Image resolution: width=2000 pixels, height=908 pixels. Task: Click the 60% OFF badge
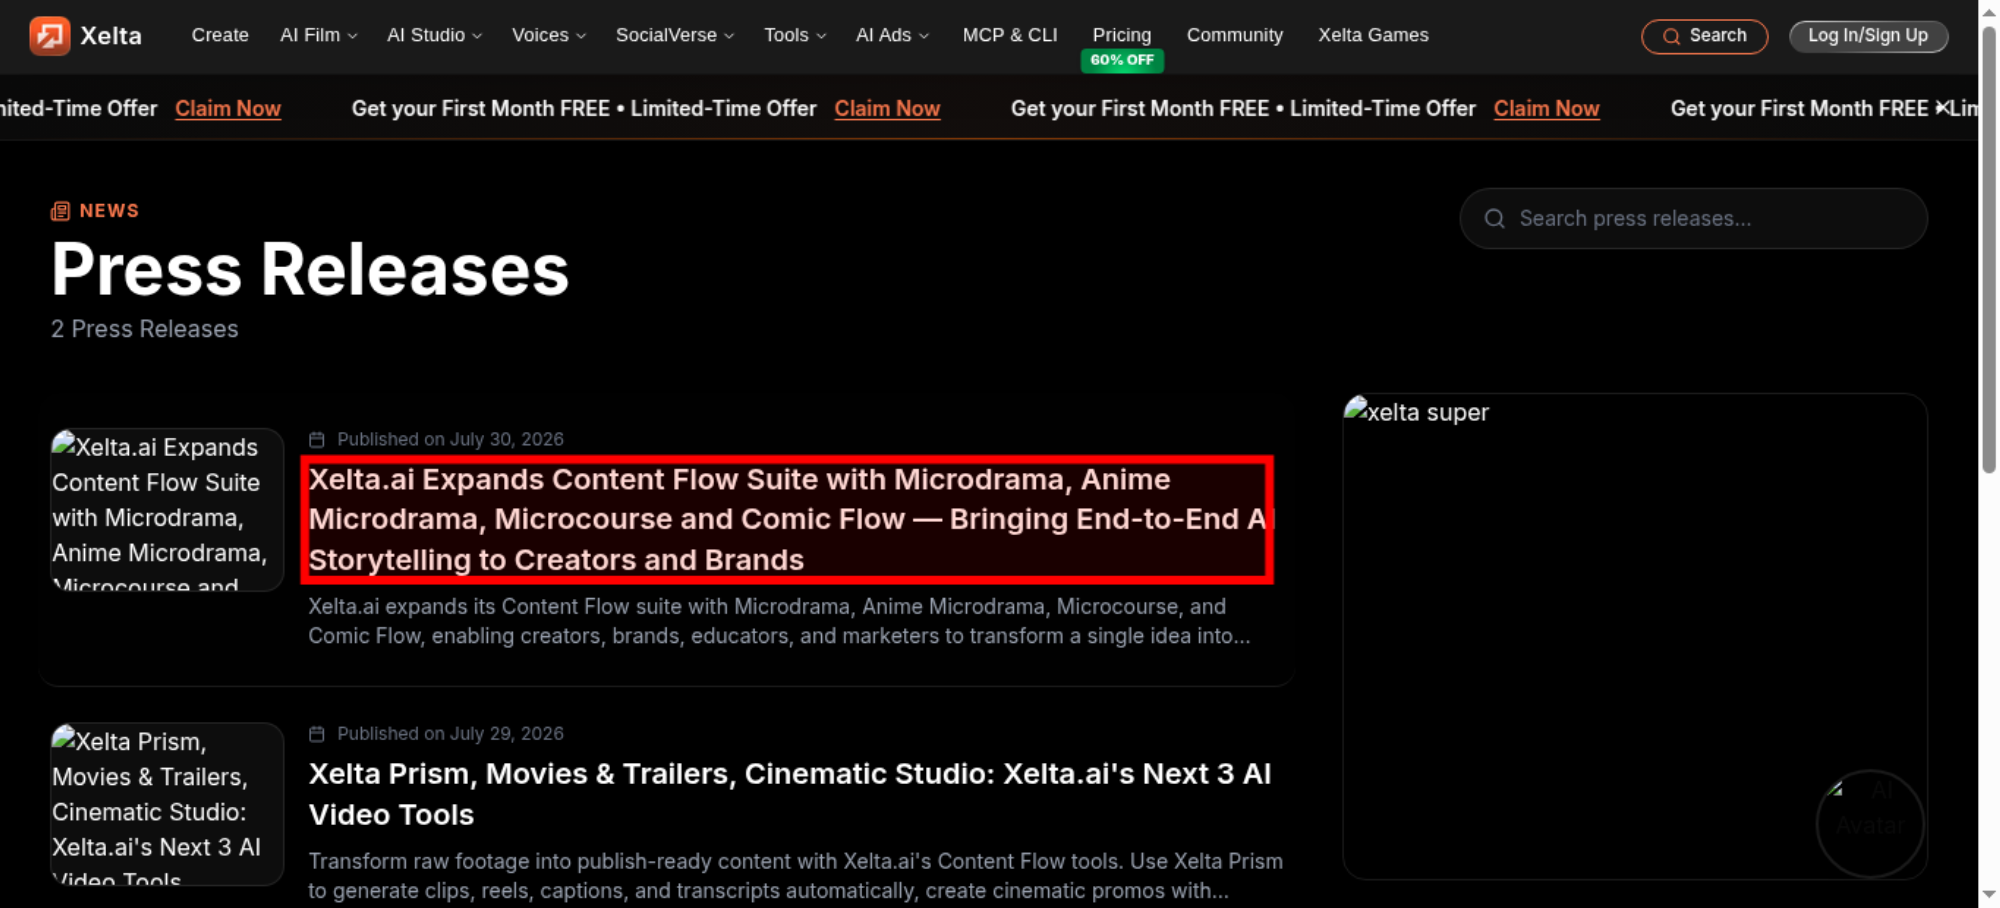click(x=1122, y=60)
